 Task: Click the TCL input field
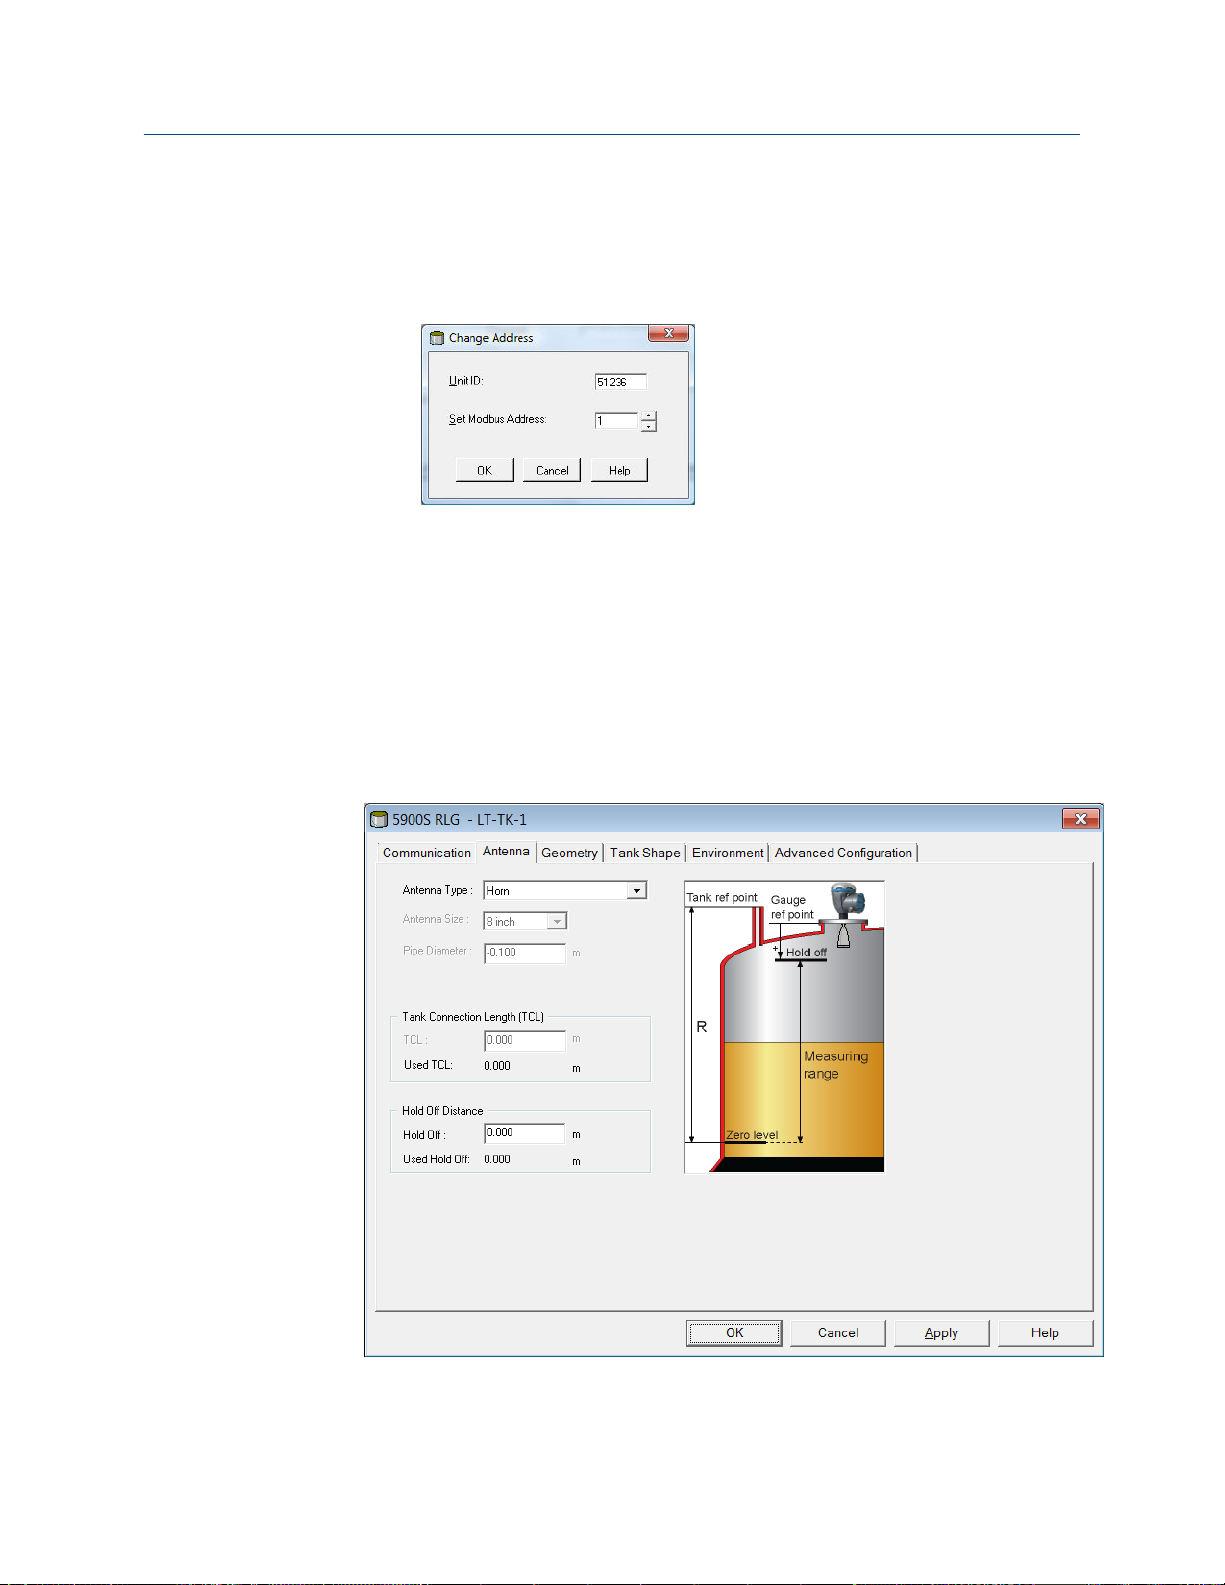[x=525, y=1040]
